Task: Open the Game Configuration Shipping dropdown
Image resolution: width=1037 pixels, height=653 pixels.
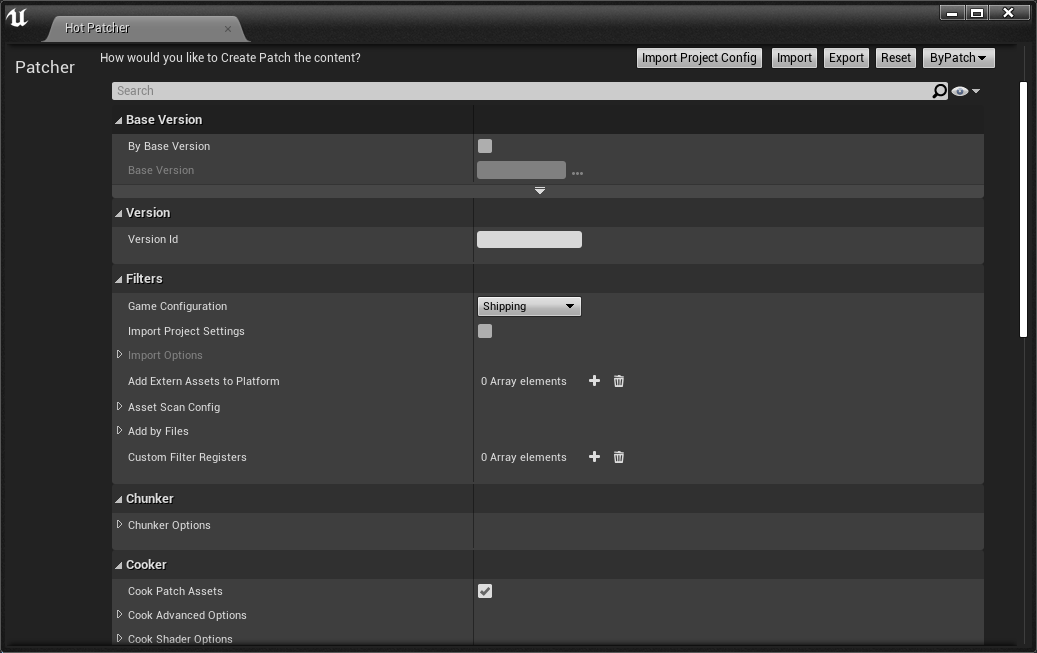Action: 529,306
